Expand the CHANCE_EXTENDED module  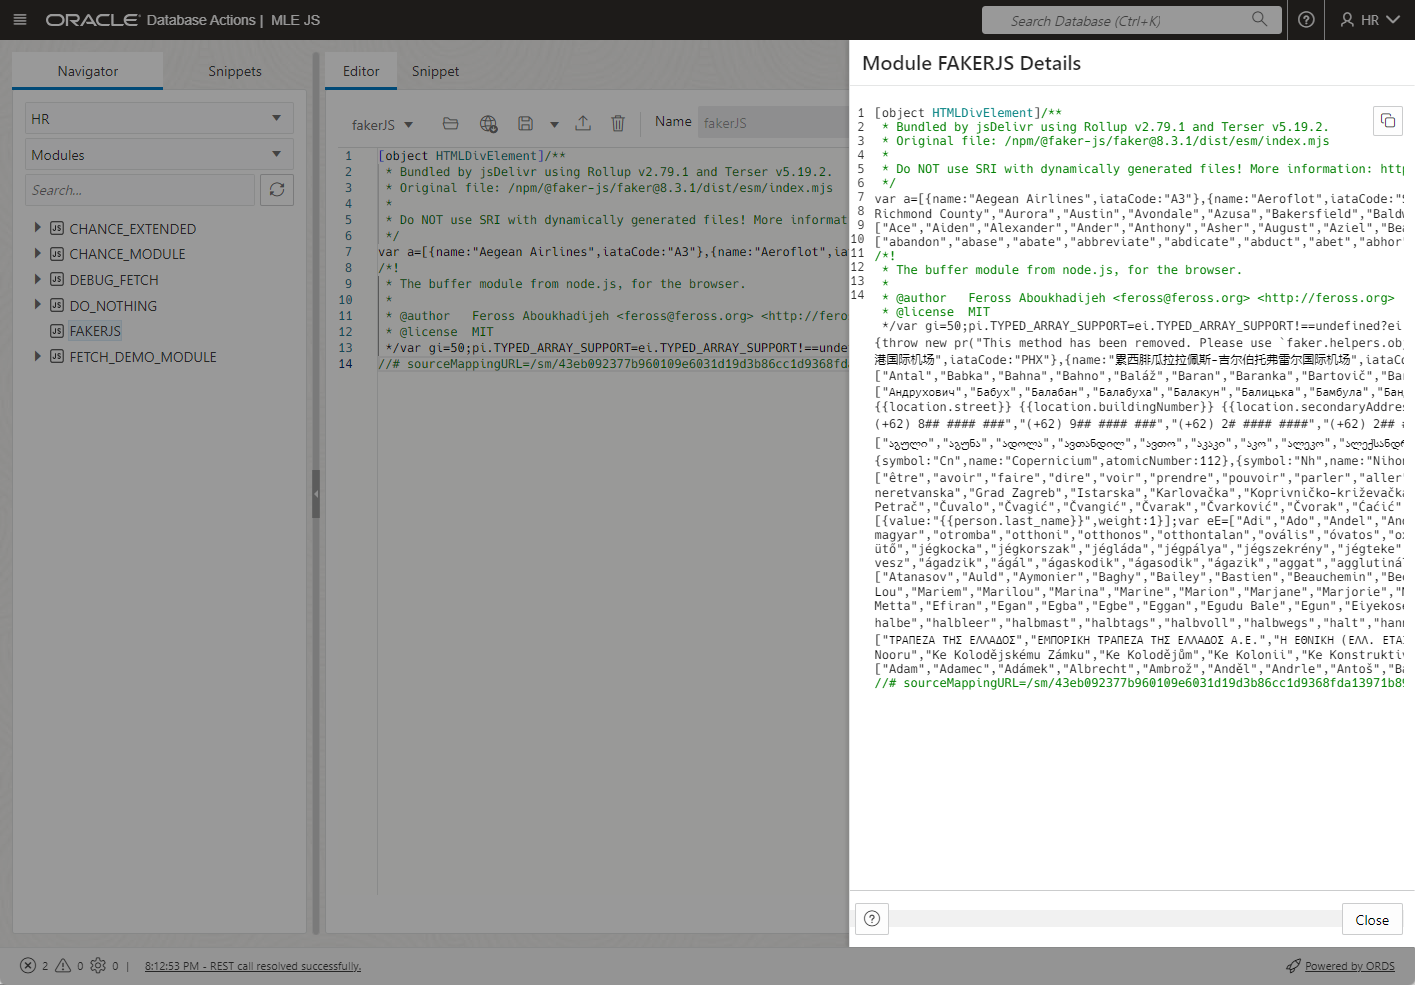[x=38, y=228]
